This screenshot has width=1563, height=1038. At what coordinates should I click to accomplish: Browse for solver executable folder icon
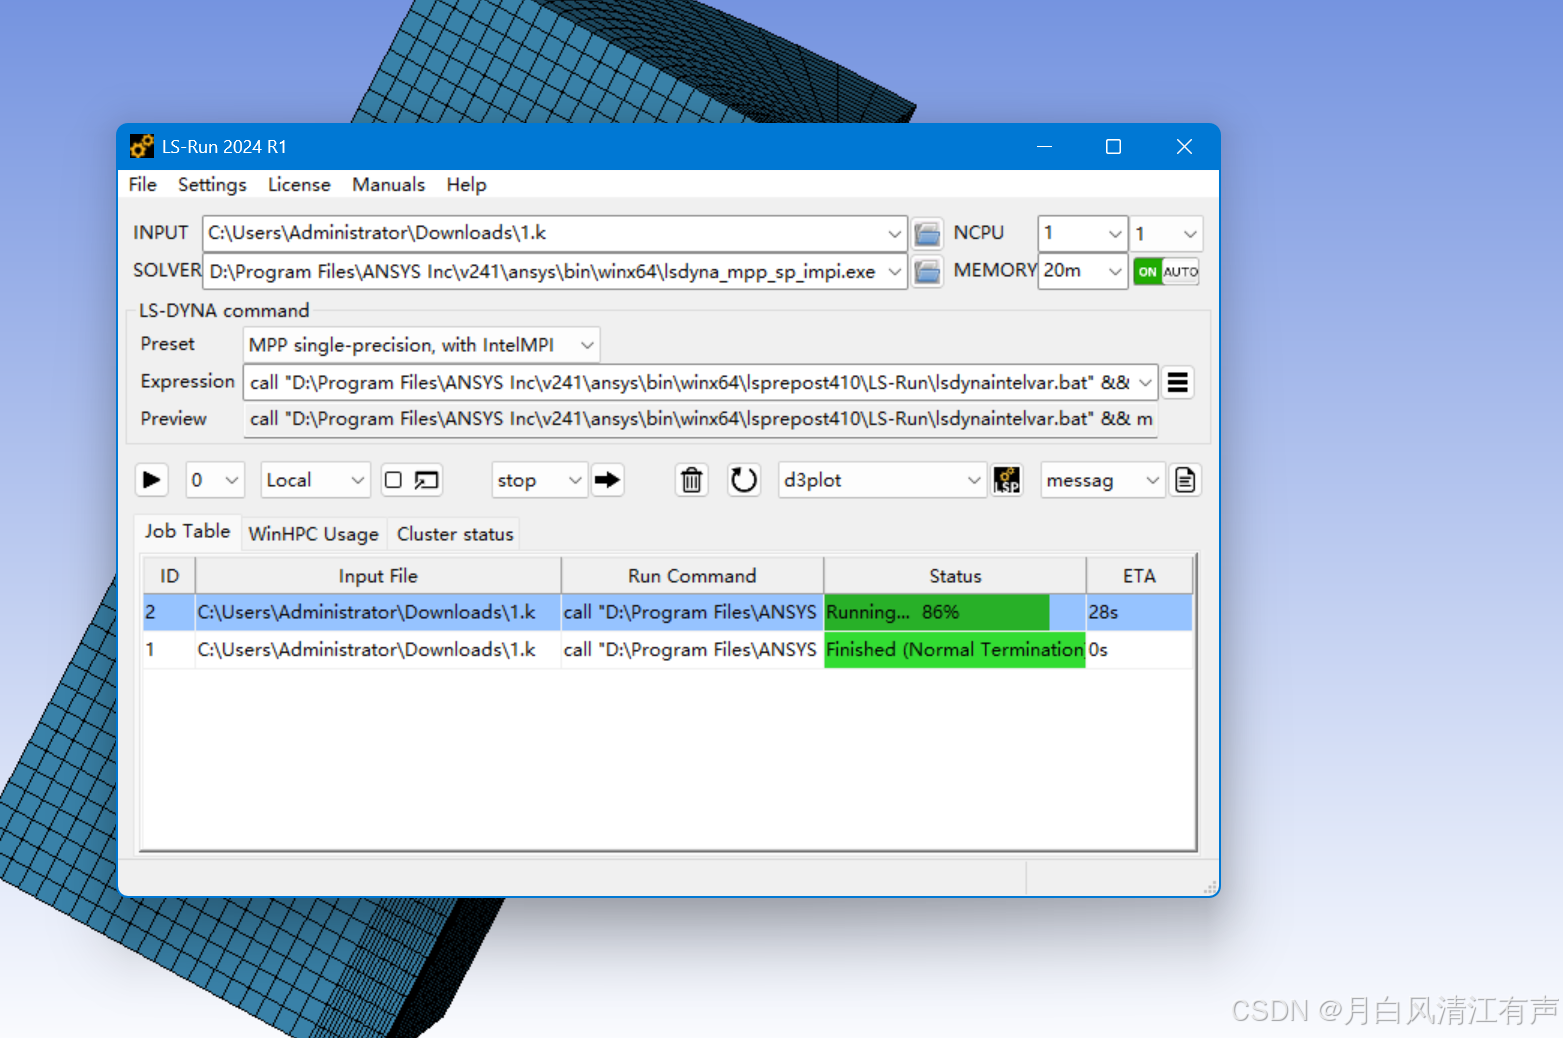coord(927,271)
